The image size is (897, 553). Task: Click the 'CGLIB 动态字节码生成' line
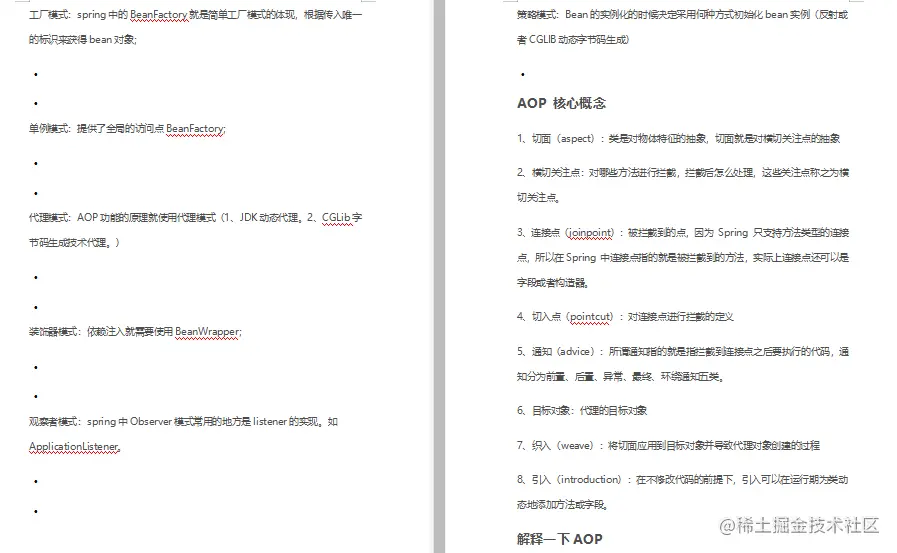(573, 39)
